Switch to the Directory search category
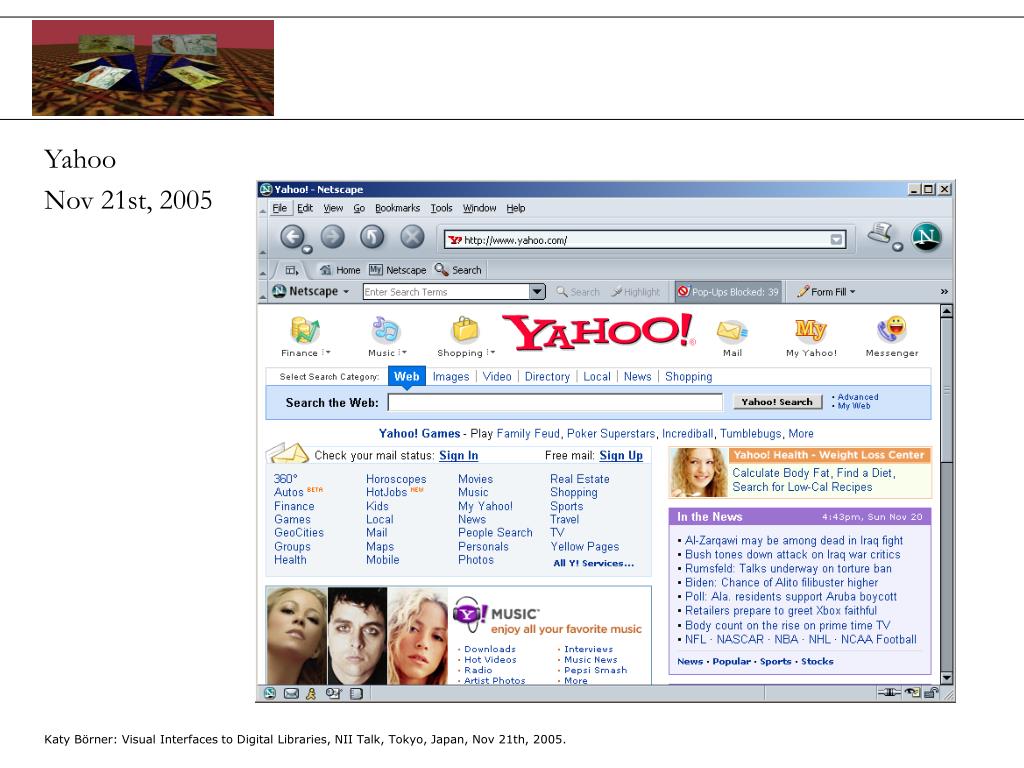The width and height of the screenshot is (1024, 768). click(x=547, y=376)
